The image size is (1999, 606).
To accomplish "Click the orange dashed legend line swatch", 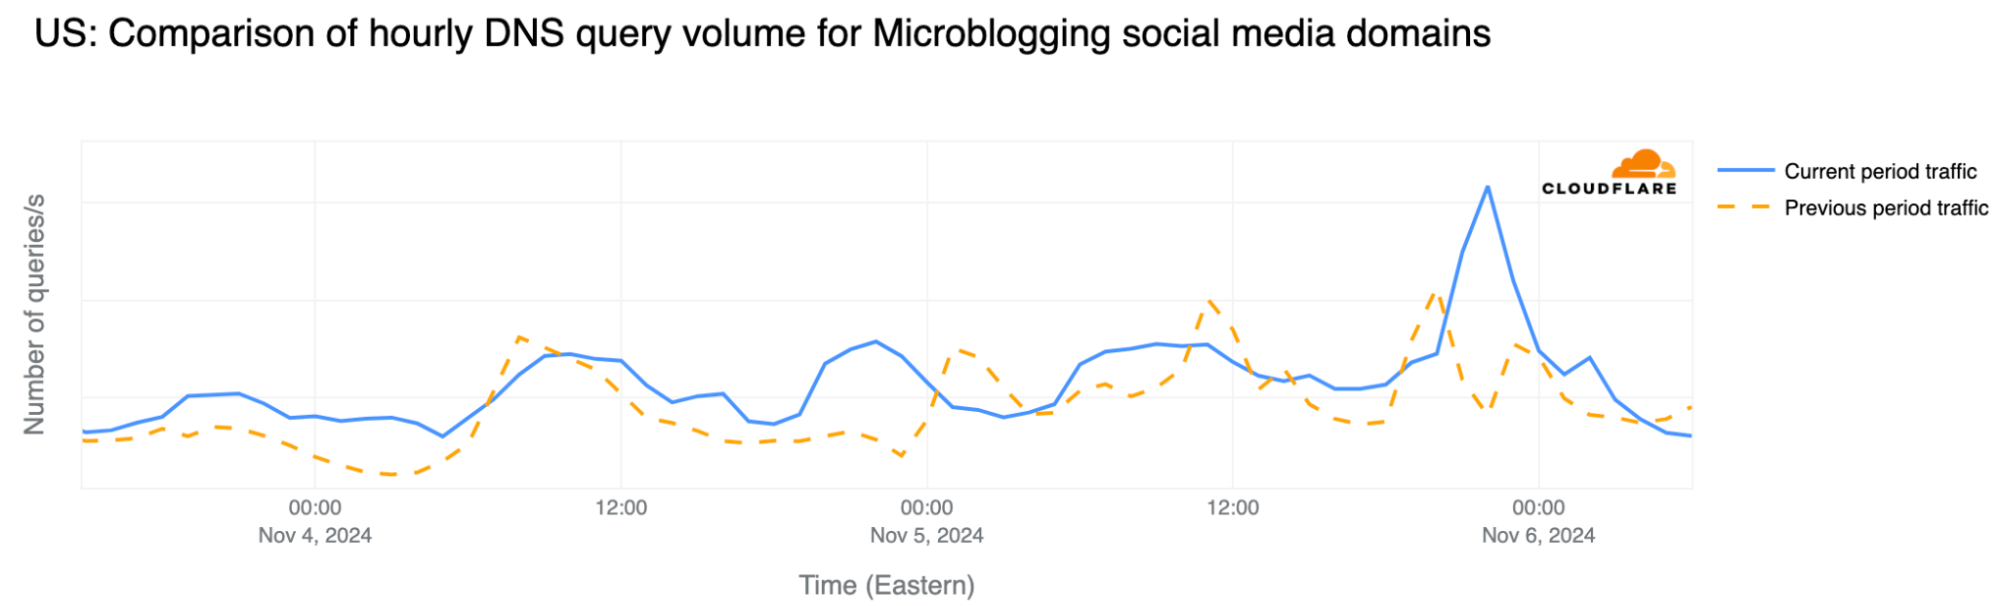I will (x=1745, y=208).
